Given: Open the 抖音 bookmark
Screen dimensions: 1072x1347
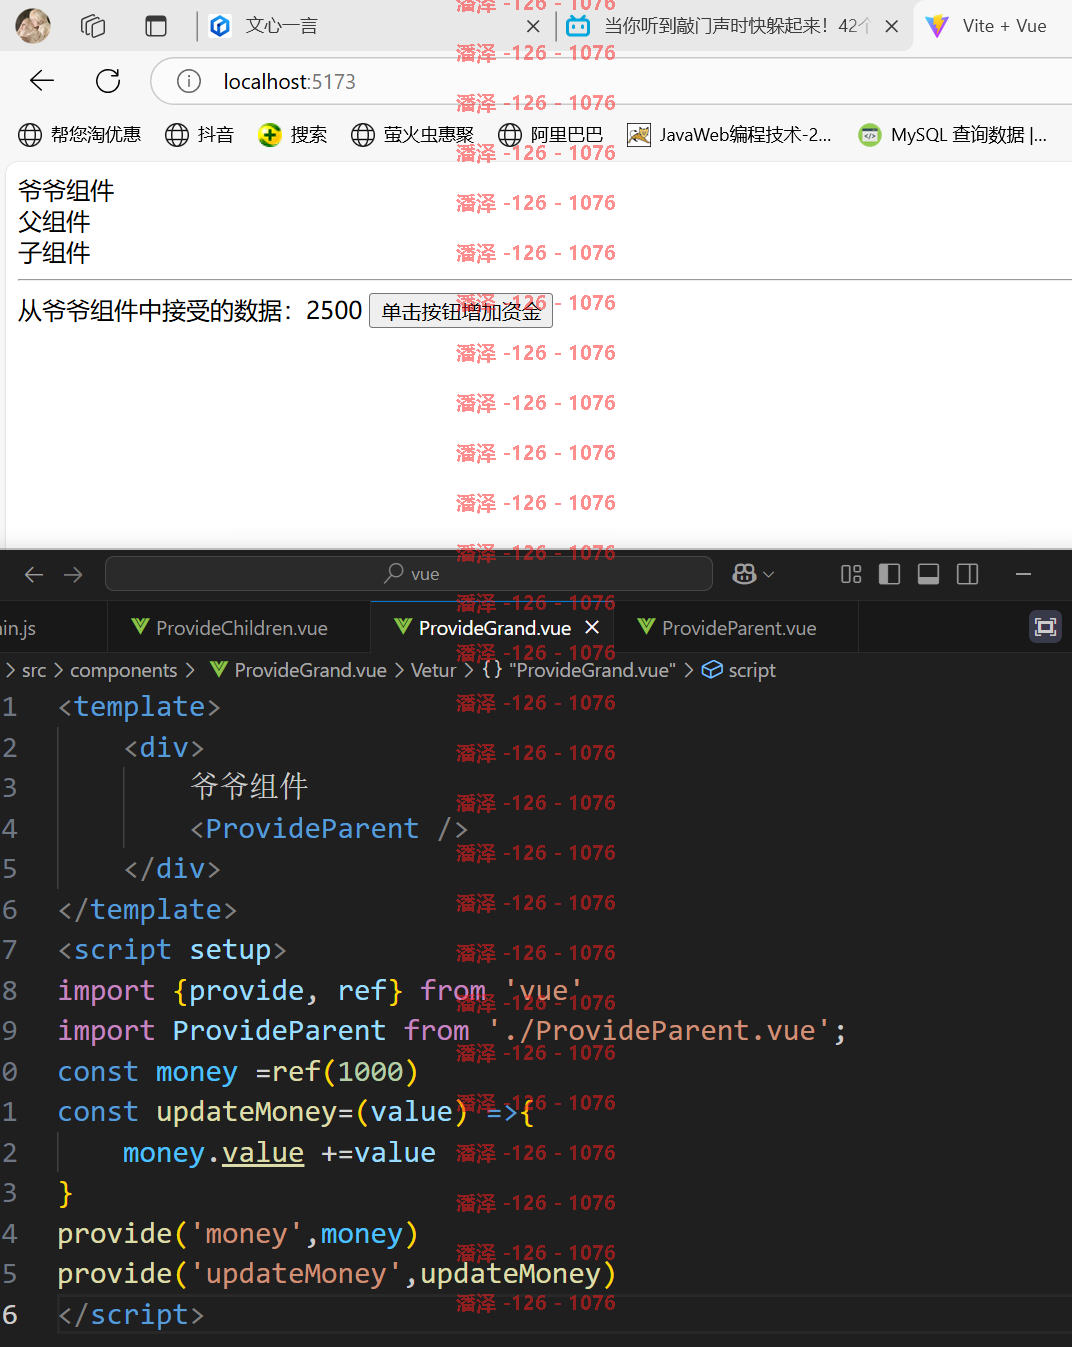Looking at the screenshot, I should coord(199,135).
